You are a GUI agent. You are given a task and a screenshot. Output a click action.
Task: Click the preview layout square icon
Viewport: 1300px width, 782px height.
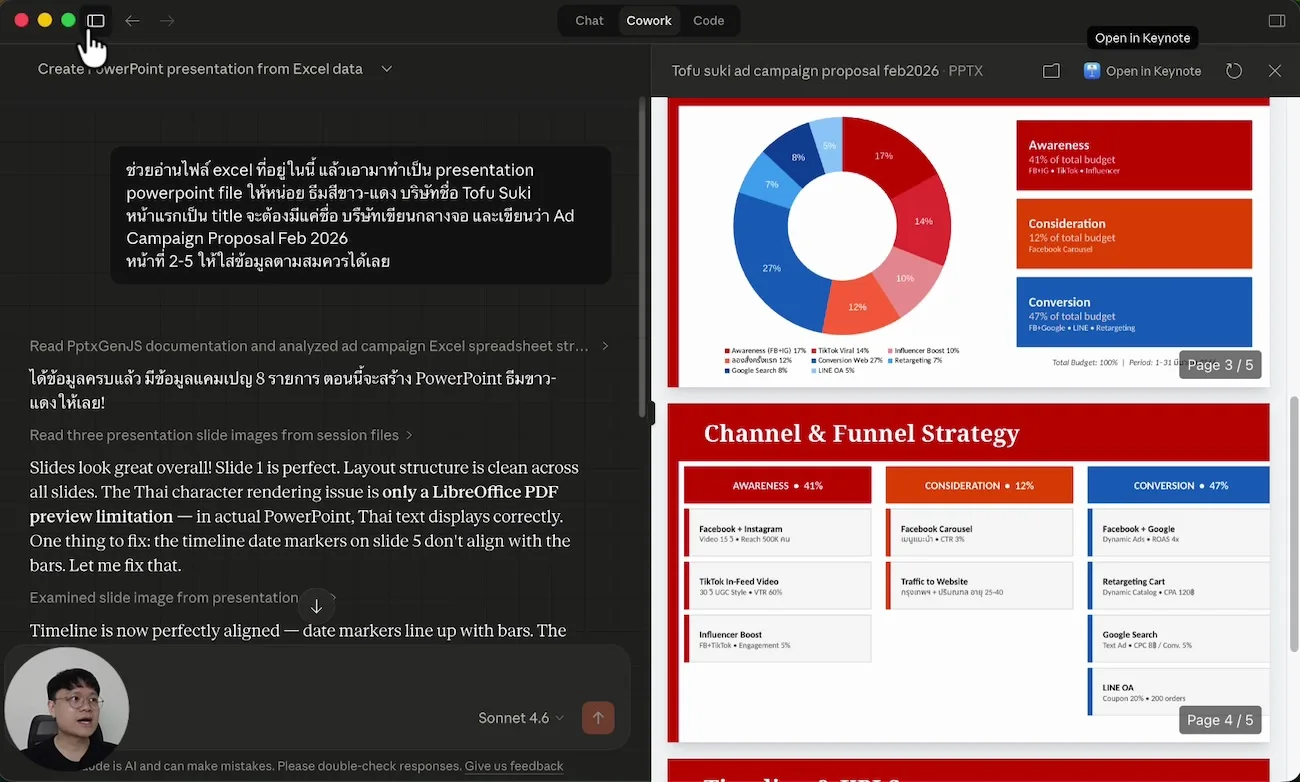point(1051,71)
